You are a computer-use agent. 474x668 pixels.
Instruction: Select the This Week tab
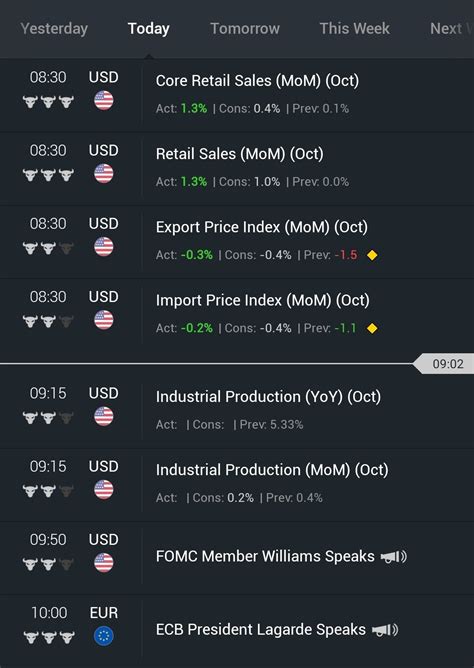[354, 29]
